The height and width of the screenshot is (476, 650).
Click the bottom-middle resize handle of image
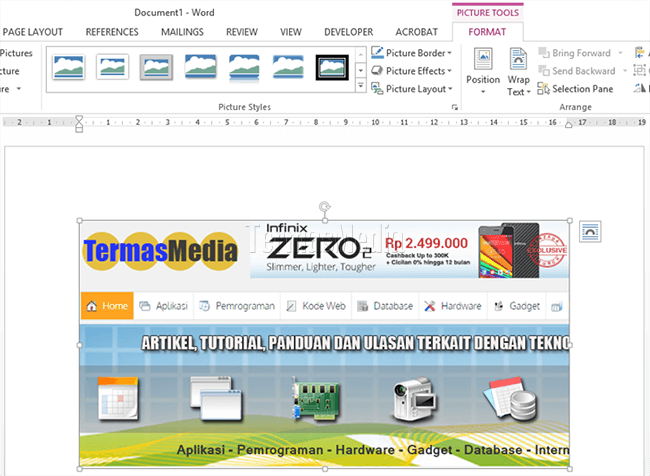tap(325, 469)
